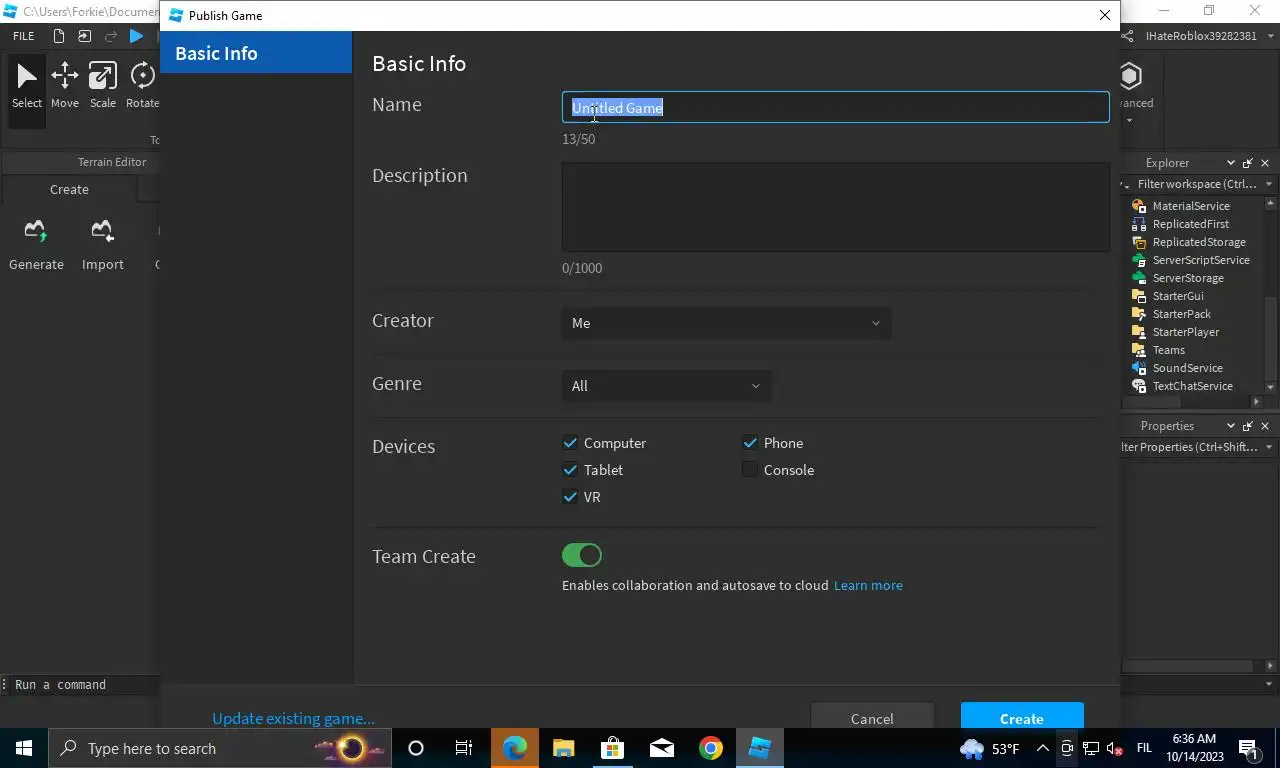Select MaterialService in Explorer
The image size is (1280, 768).
[1191, 206]
